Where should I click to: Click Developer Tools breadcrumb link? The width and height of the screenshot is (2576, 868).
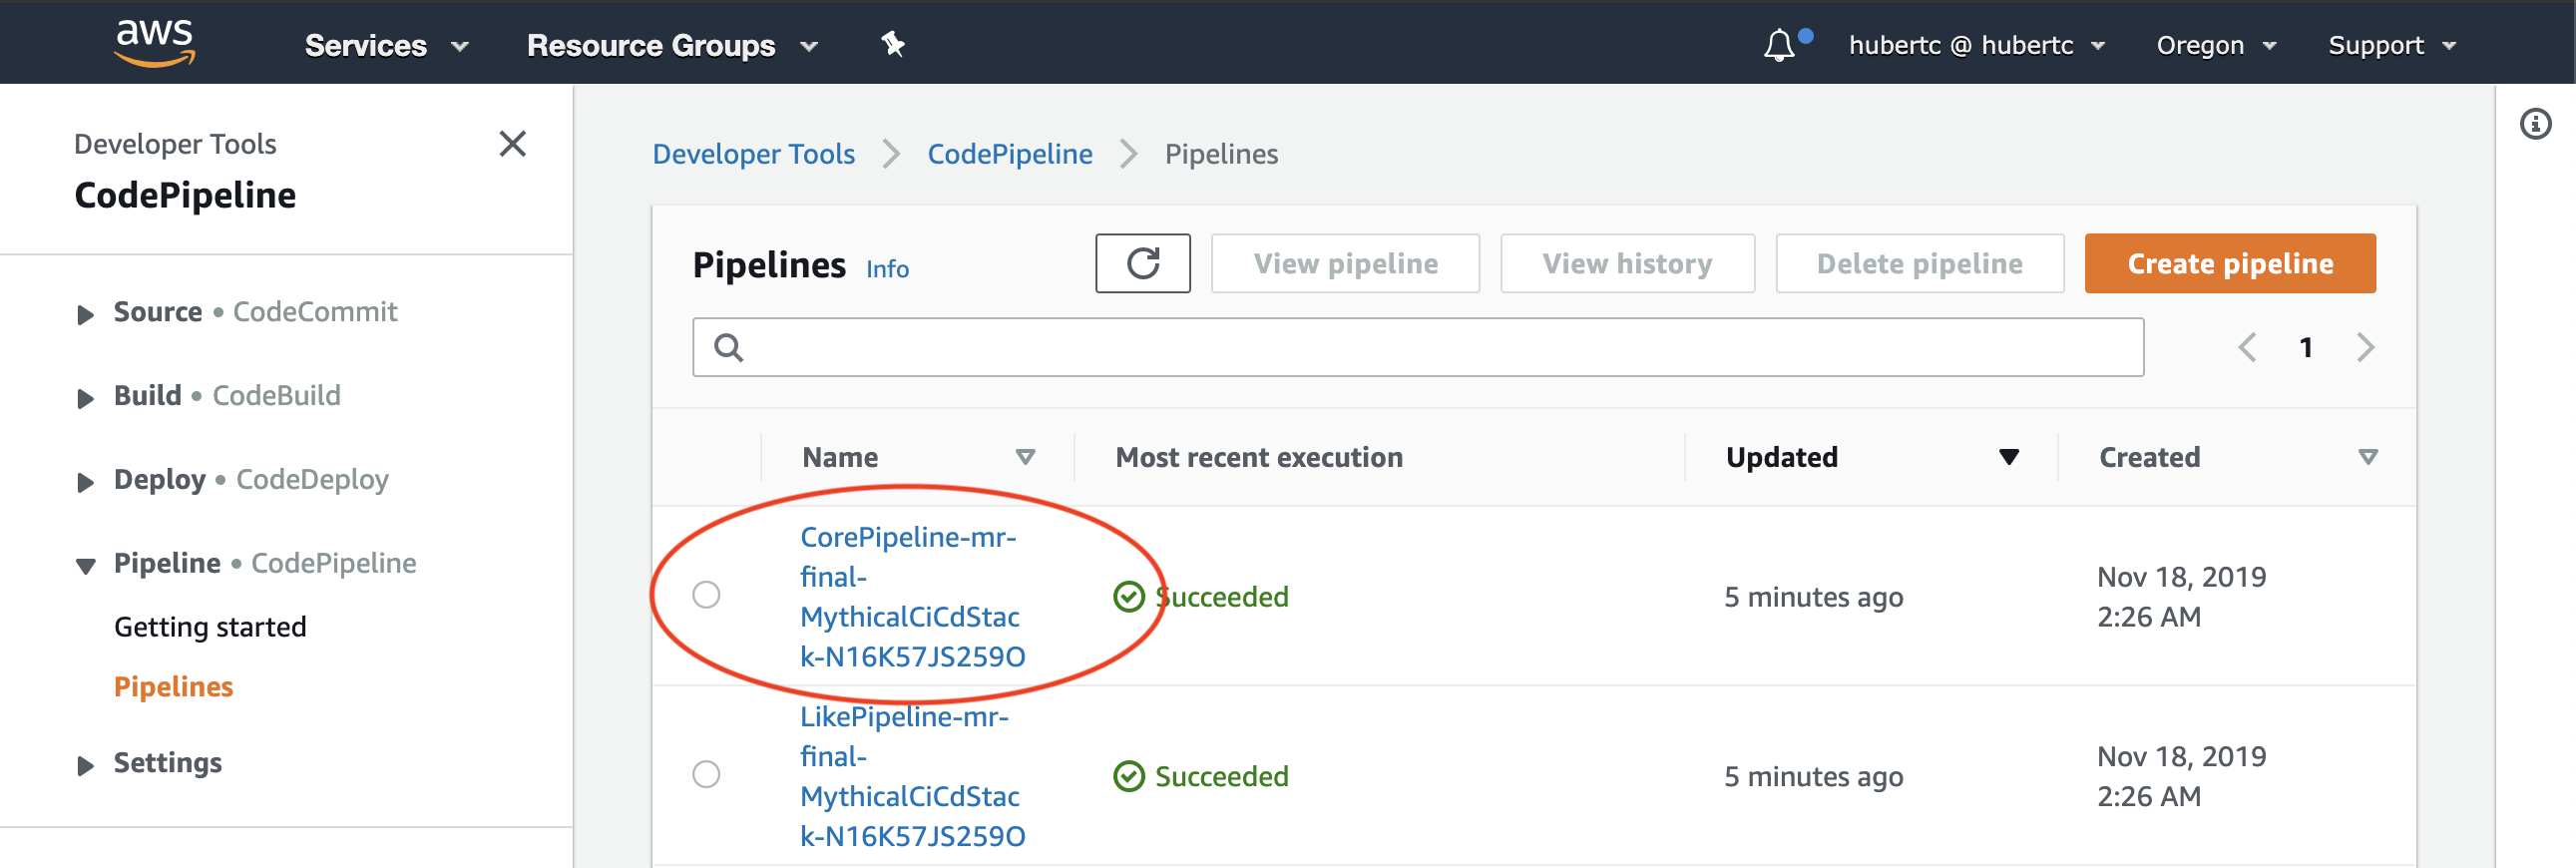point(753,154)
